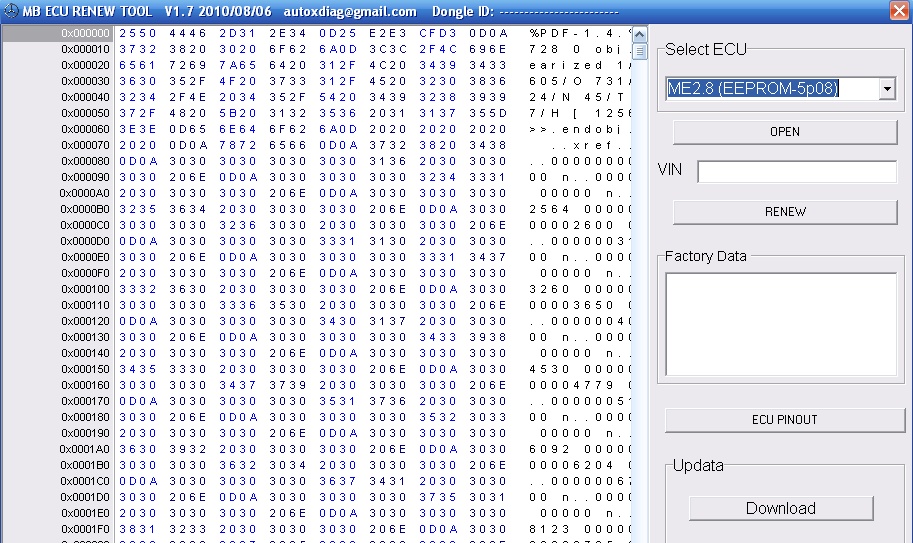This screenshot has height=543, width=913.
Task: Click ASCII text '00003650' in row 0x000110
Action: pos(571,306)
